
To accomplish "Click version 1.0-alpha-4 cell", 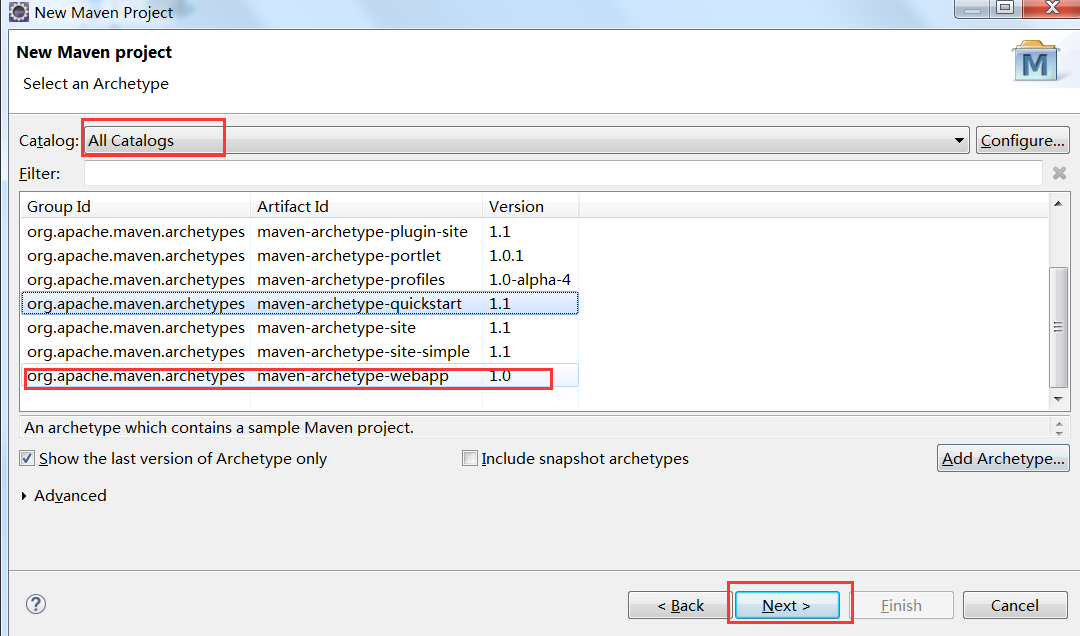I will coord(530,280).
